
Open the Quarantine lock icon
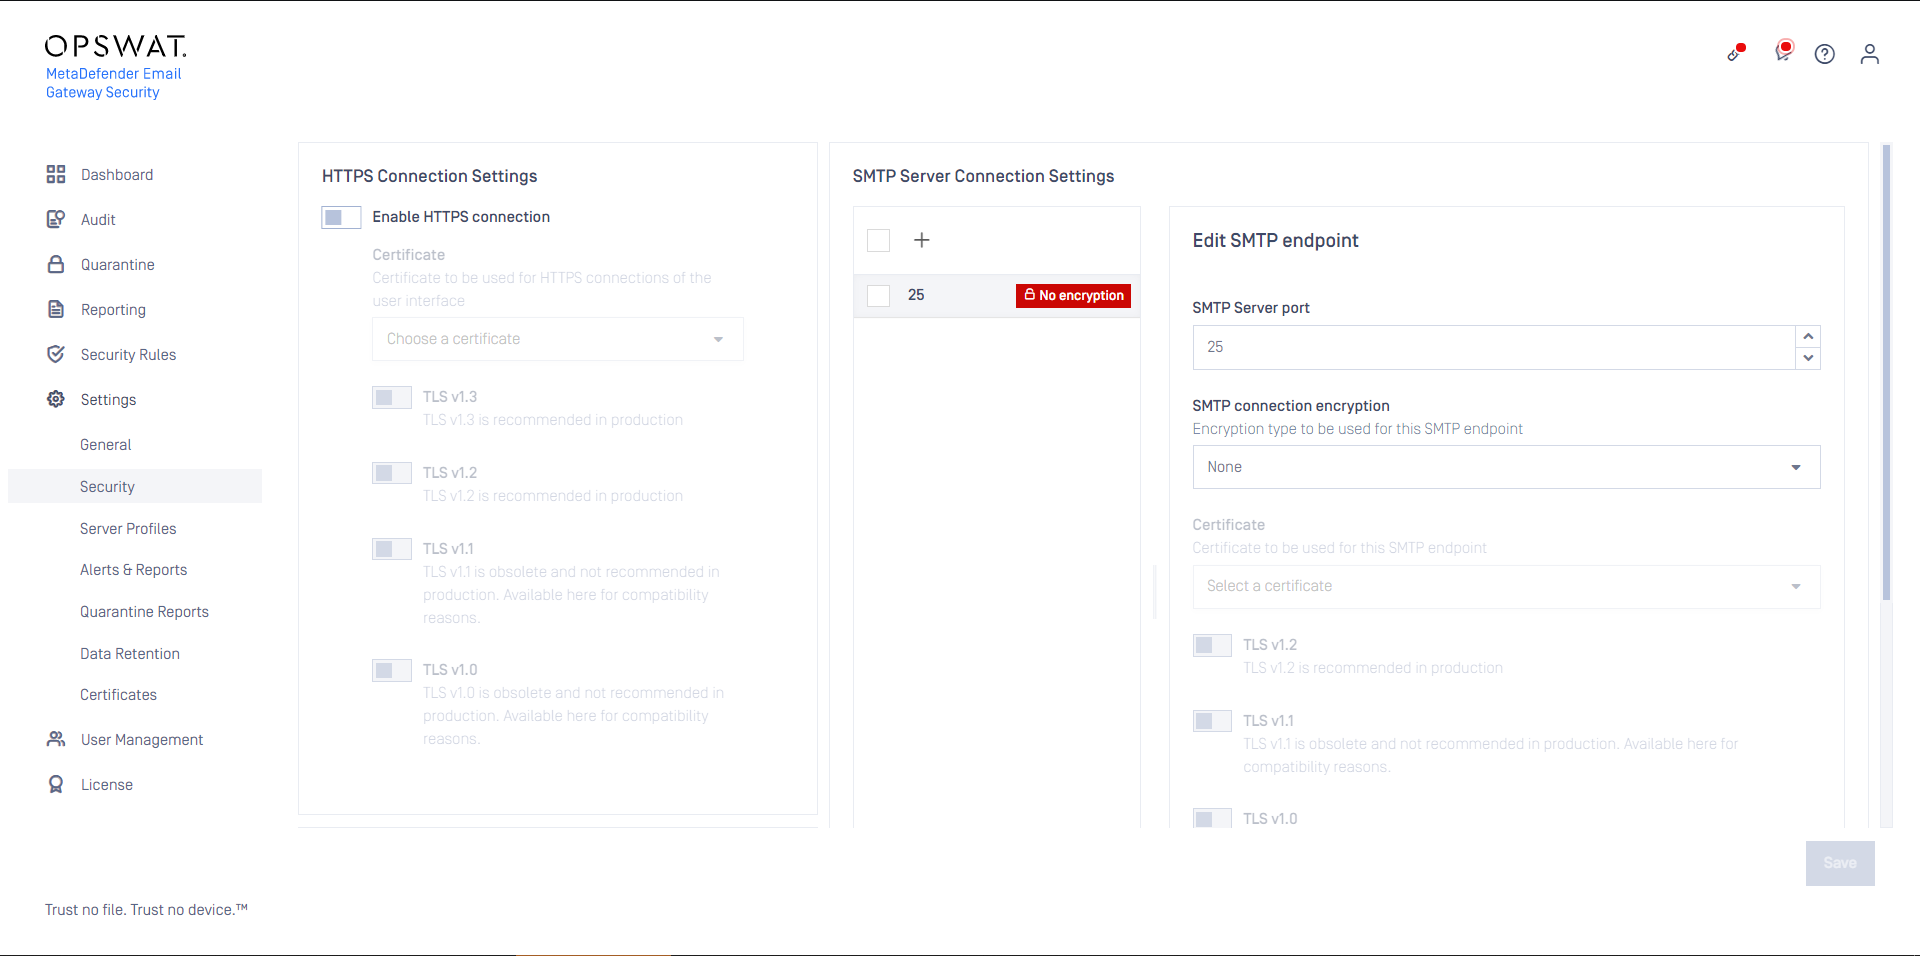pyautogui.click(x=56, y=265)
